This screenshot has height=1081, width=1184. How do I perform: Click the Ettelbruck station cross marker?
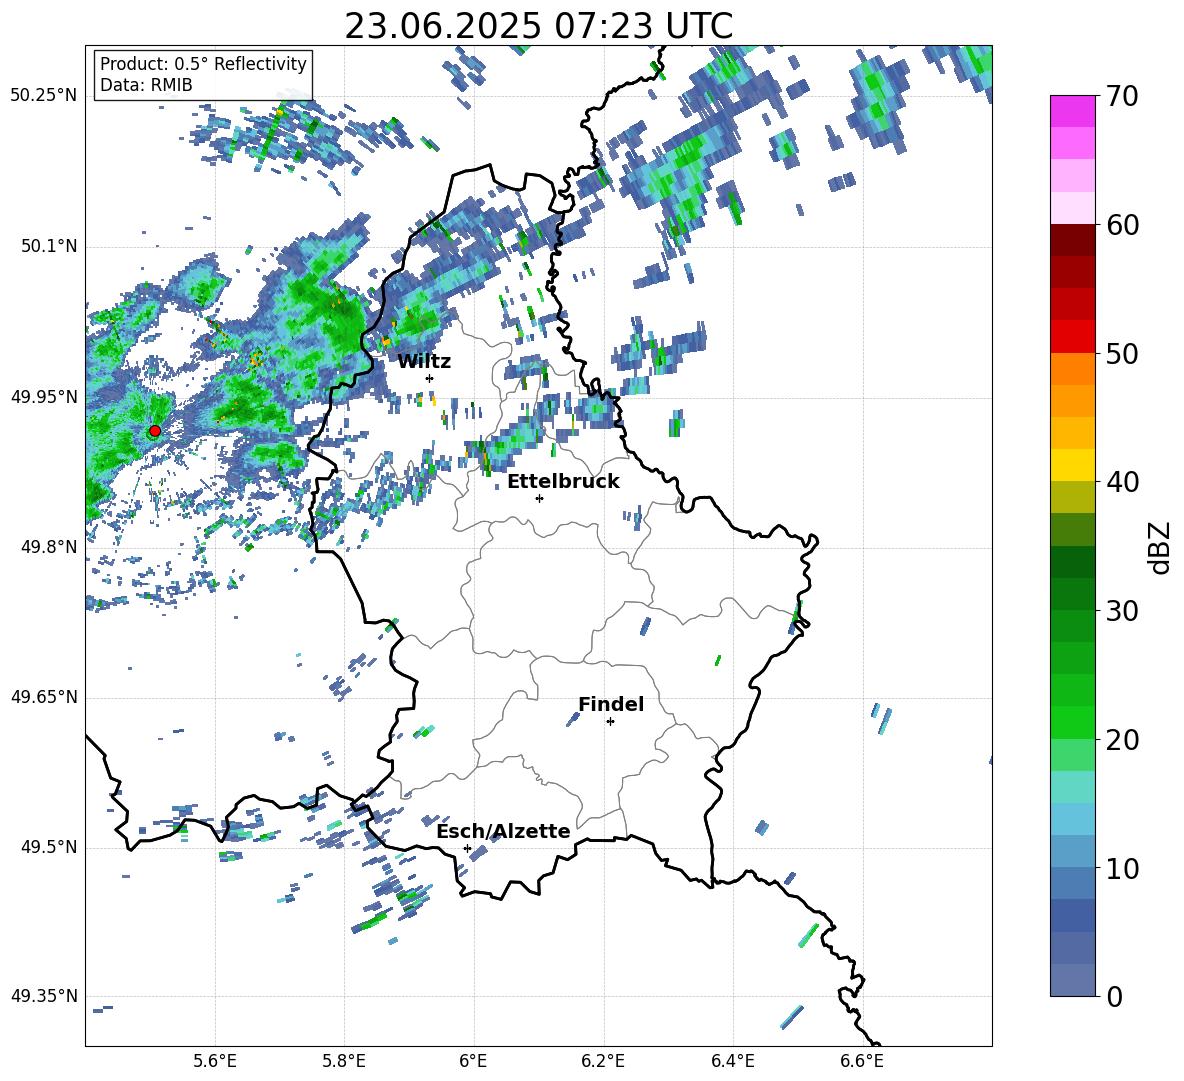click(539, 498)
